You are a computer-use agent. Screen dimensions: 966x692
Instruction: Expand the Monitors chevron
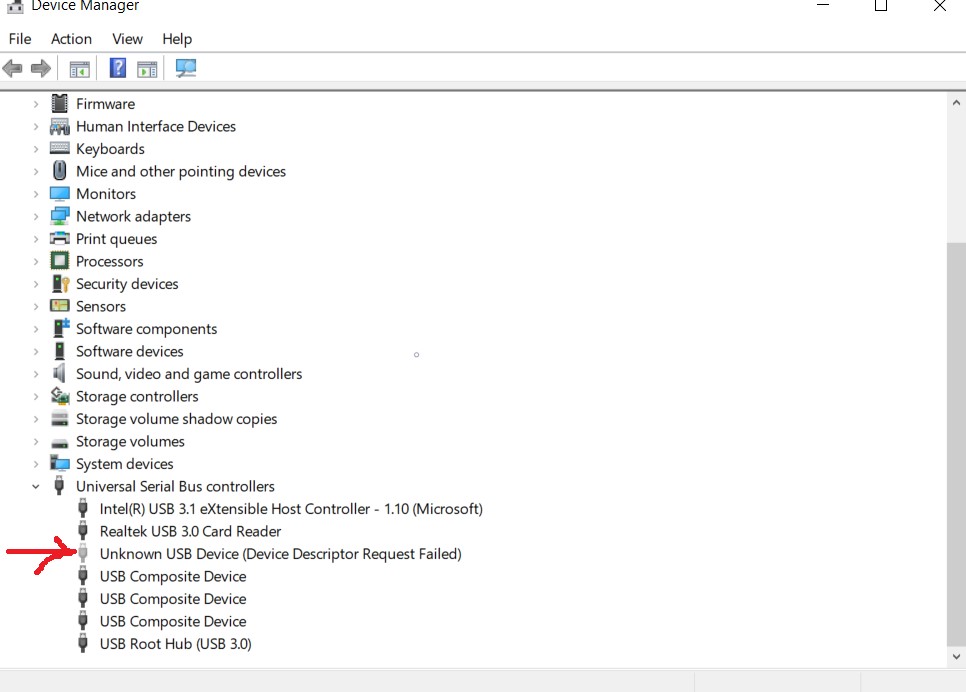click(36, 194)
